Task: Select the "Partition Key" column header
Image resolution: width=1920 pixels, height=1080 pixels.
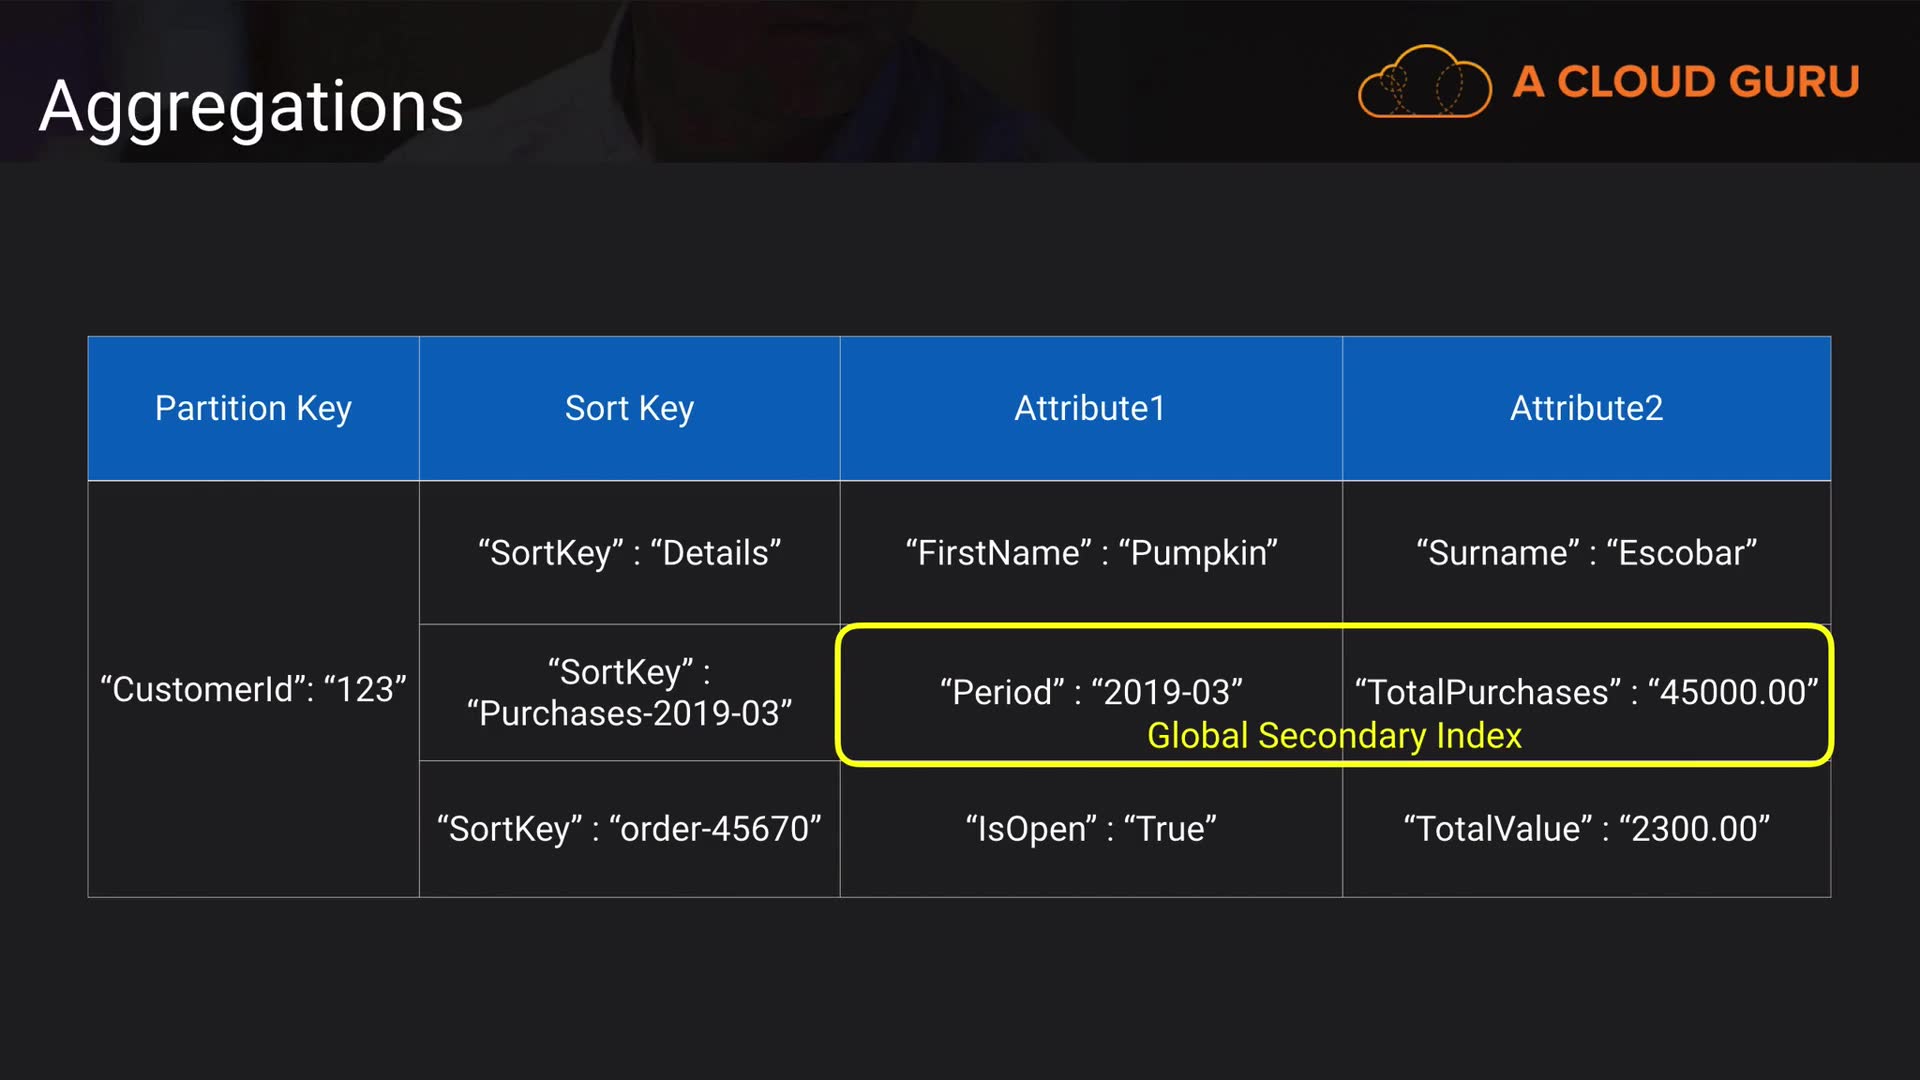Action: pyautogui.click(x=253, y=408)
